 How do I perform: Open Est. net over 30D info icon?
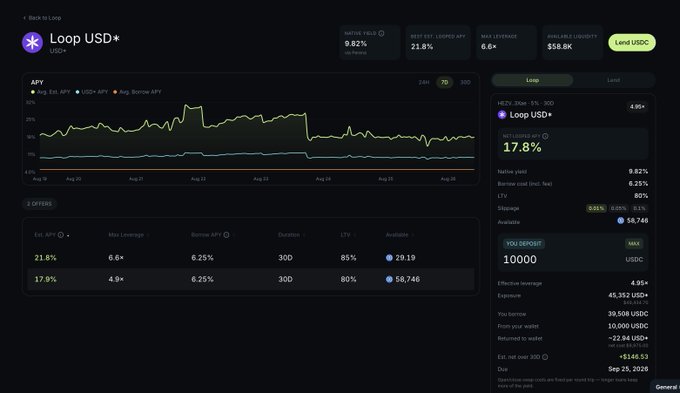[x=545, y=357]
